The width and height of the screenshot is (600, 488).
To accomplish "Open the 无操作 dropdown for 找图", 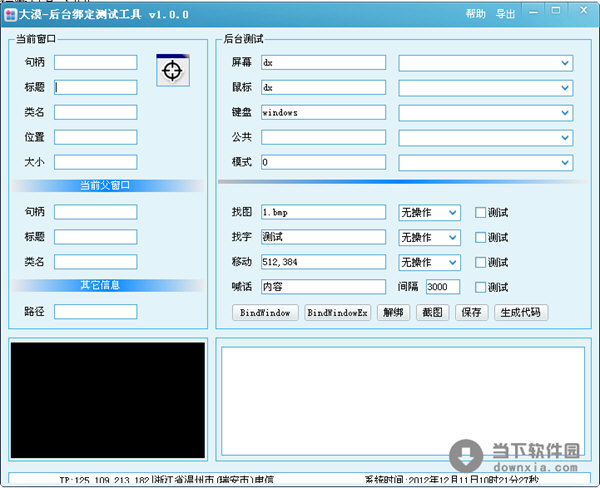I will [429, 213].
